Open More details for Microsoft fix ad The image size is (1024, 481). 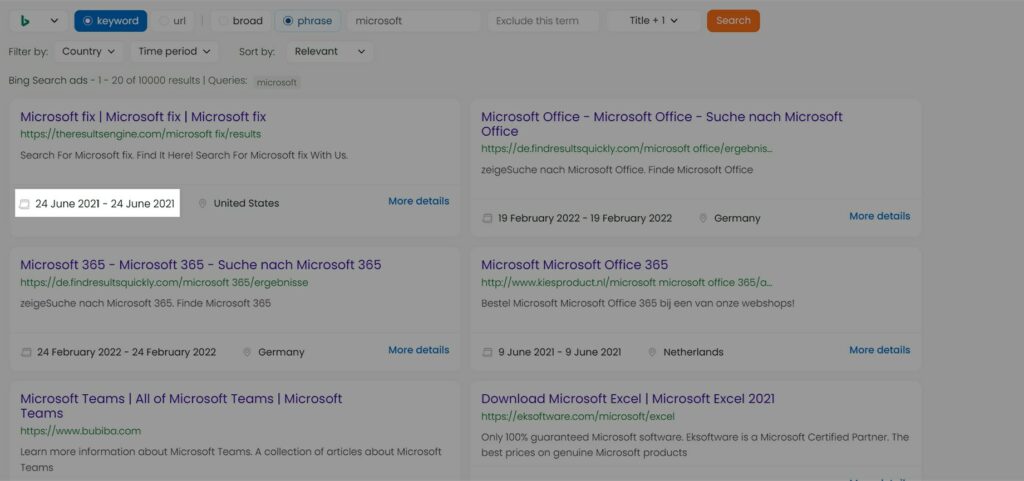pyautogui.click(x=419, y=201)
